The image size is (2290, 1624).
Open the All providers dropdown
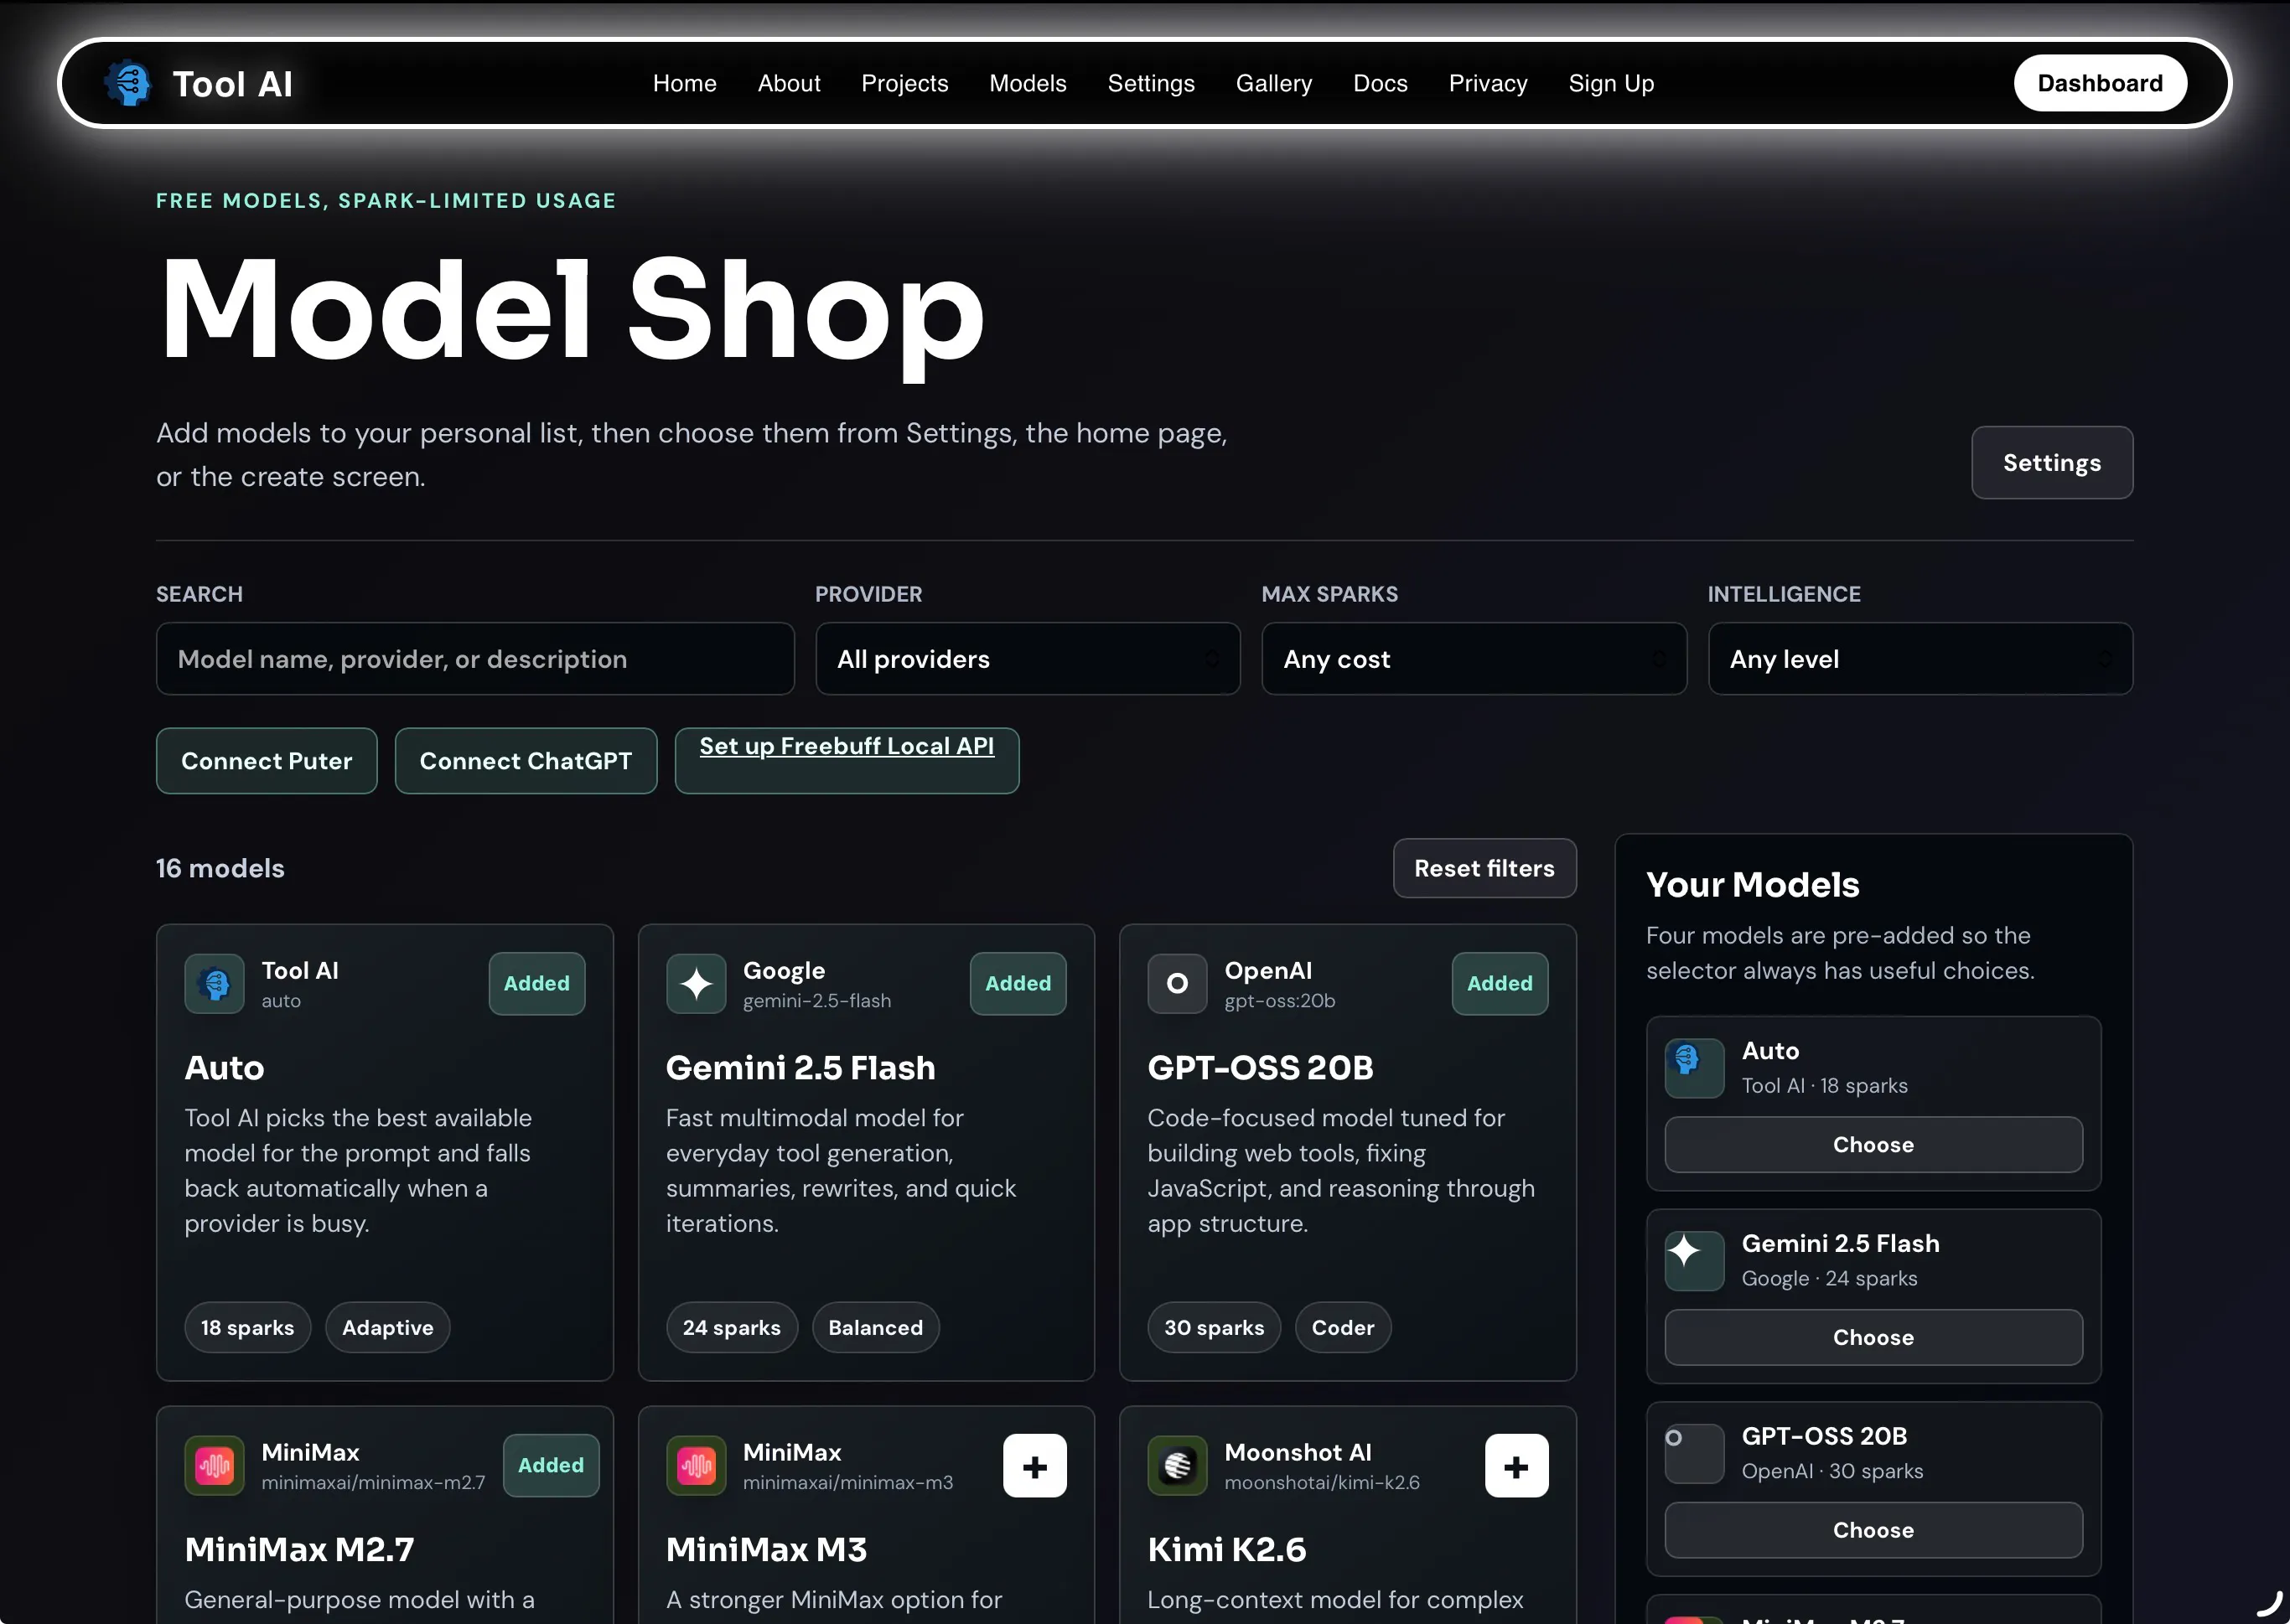coord(1028,659)
